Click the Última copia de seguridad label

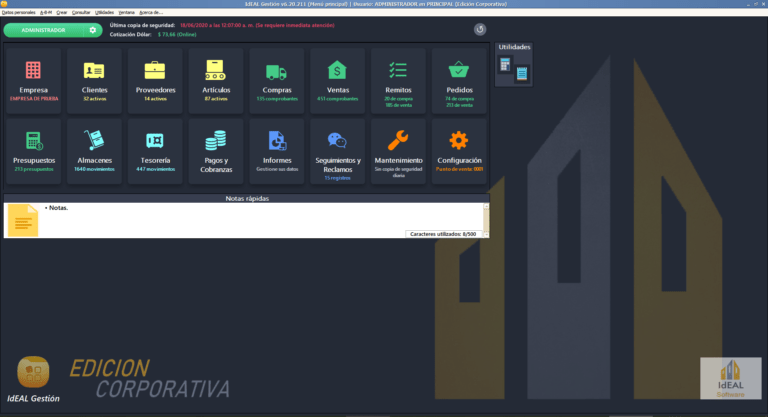142,25
